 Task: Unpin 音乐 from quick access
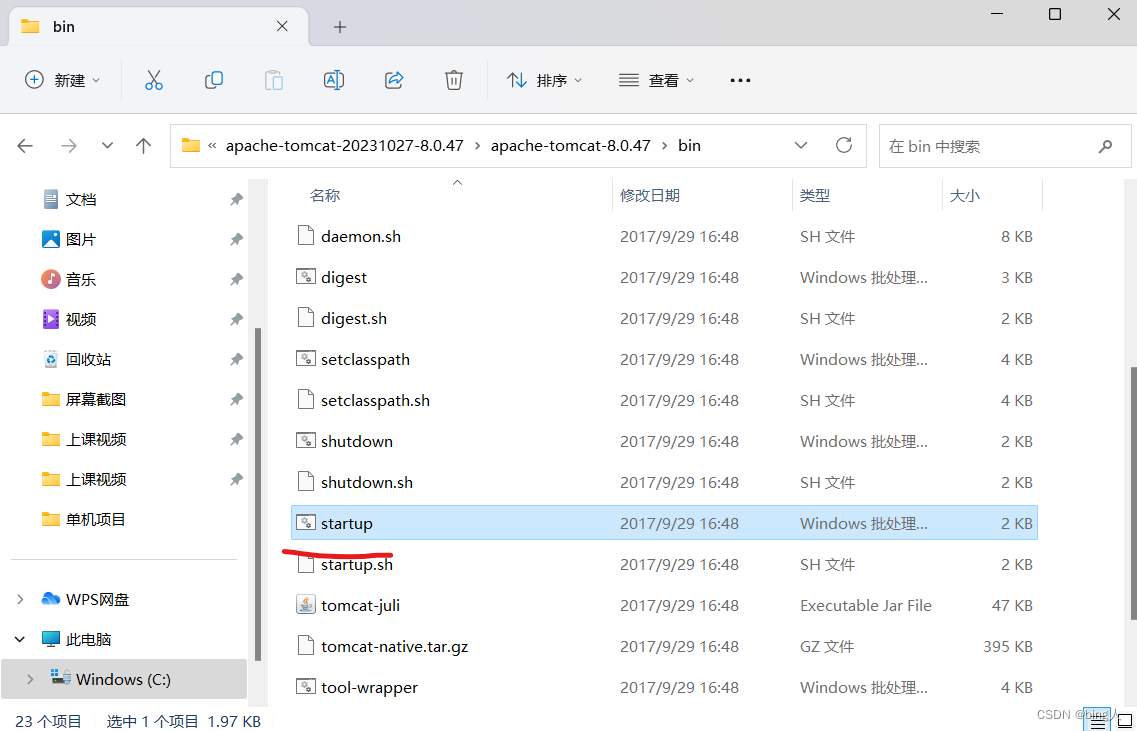coord(236,279)
